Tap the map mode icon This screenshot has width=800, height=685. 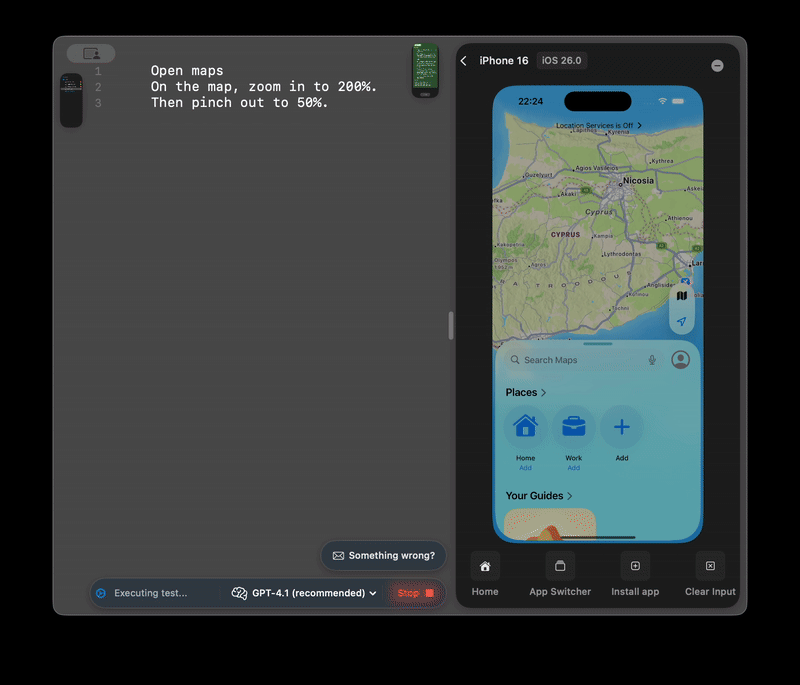click(x=681, y=296)
